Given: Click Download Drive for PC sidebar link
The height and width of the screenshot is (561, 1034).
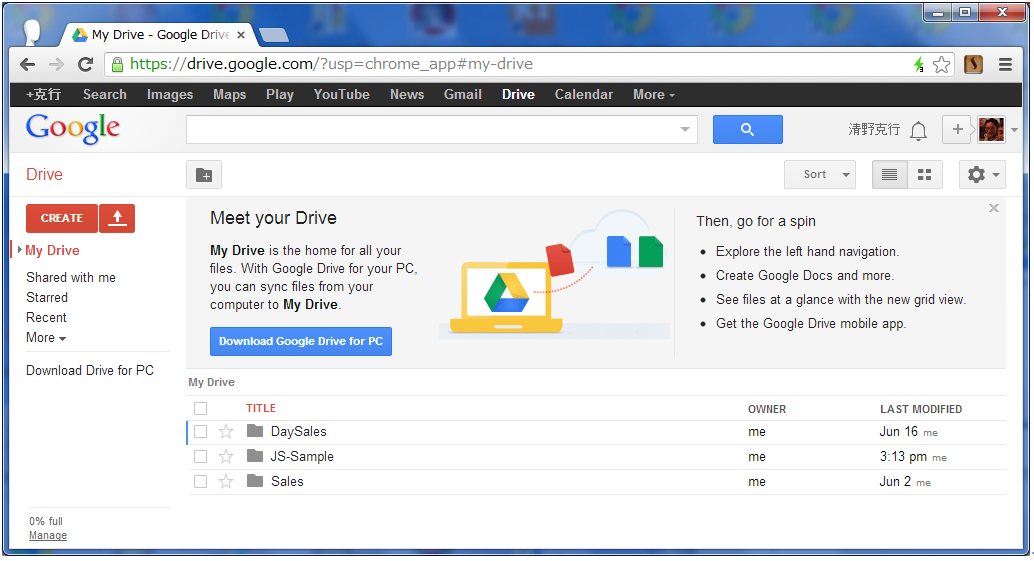Looking at the screenshot, I should click(x=90, y=370).
